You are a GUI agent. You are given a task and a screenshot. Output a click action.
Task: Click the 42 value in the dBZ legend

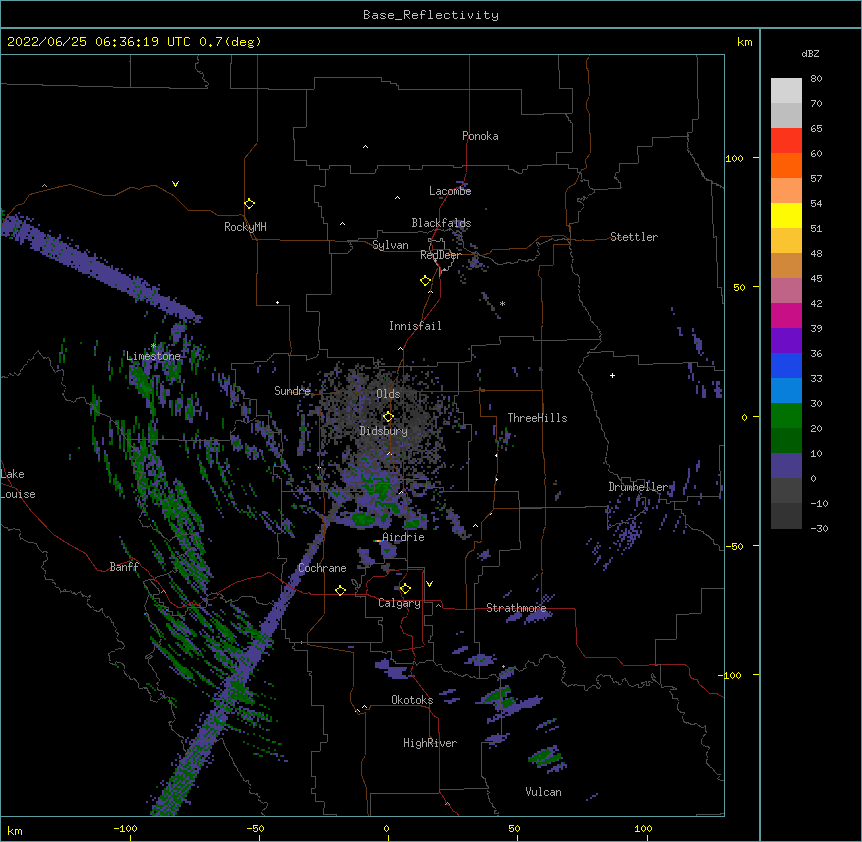816,303
